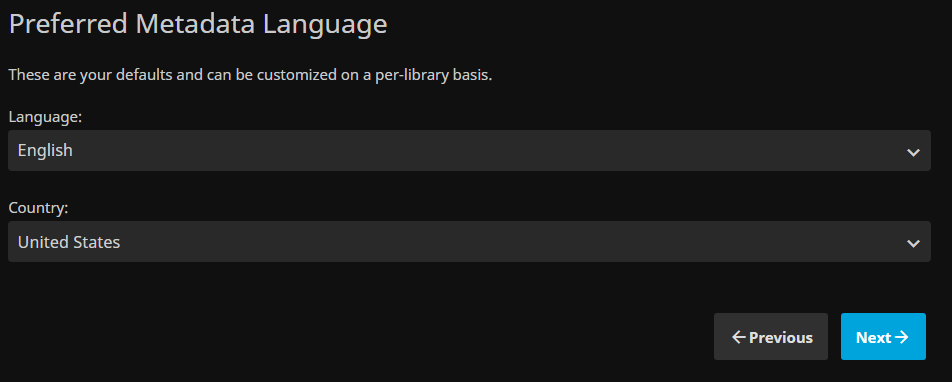This screenshot has height=382, width=952.
Task: Open the Country dropdown showing United States
Action: click(469, 242)
